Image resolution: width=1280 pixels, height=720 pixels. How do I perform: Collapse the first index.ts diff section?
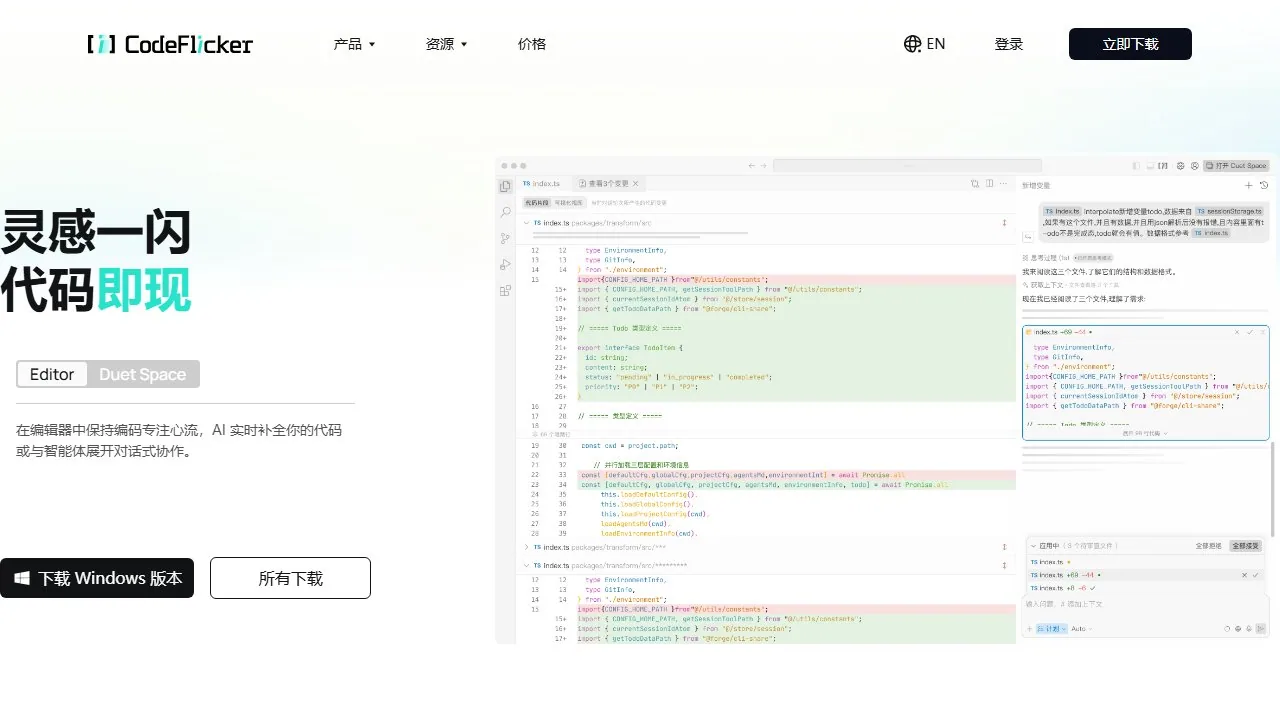click(x=527, y=223)
